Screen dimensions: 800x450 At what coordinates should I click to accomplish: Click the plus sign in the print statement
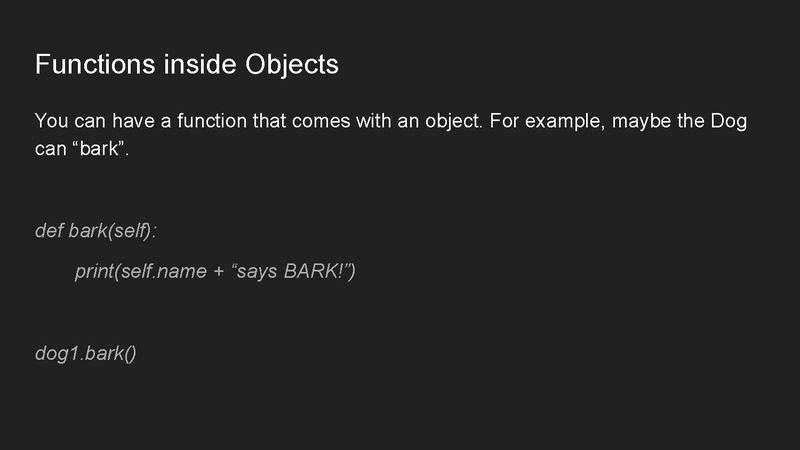coord(218,272)
